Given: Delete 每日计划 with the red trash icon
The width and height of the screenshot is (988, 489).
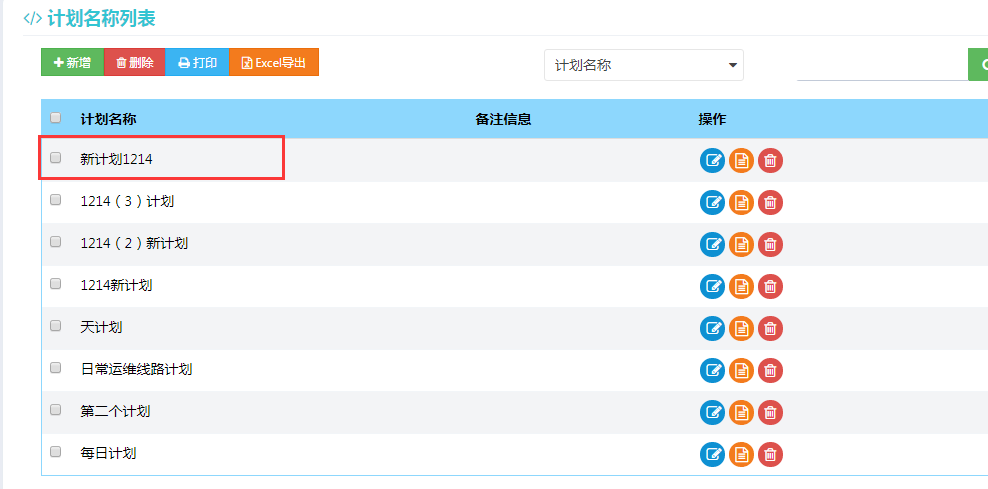Looking at the screenshot, I should click(770, 455).
